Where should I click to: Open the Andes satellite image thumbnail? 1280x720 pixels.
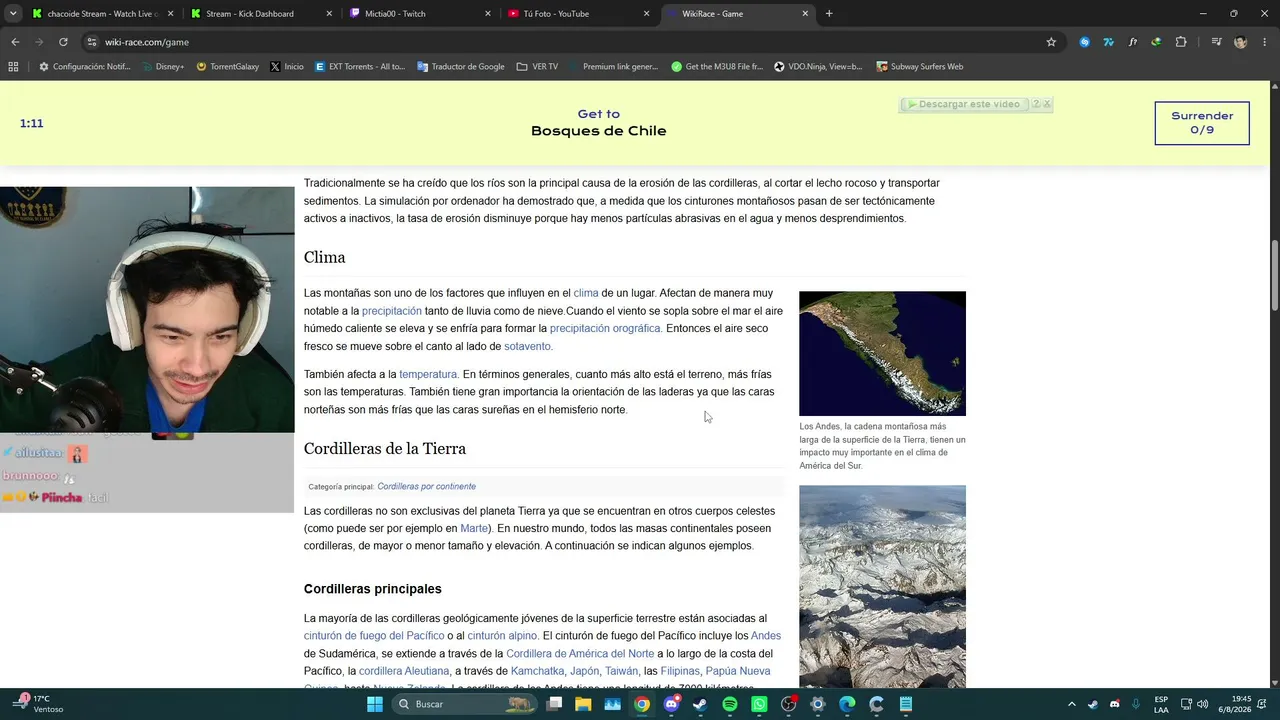pos(882,353)
